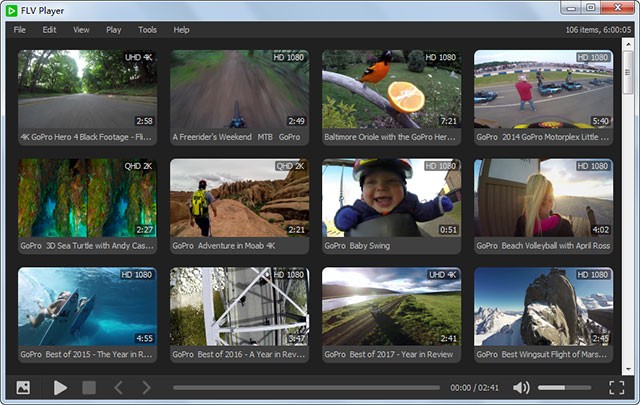Viewport: 640px width, 405px height.
Task: Go to the previous video arrow
Action: pos(117,387)
